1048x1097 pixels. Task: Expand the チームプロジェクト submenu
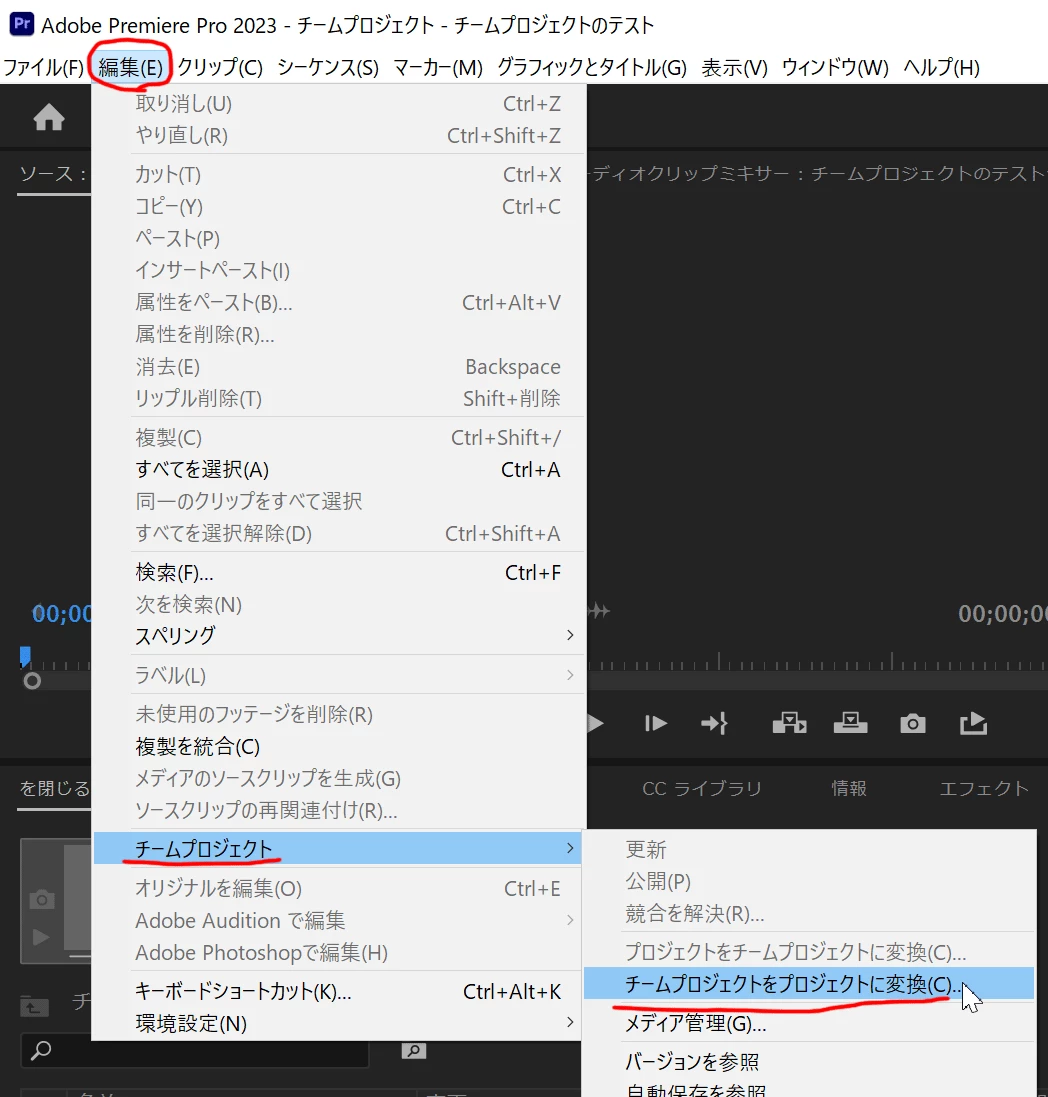[x=339, y=848]
